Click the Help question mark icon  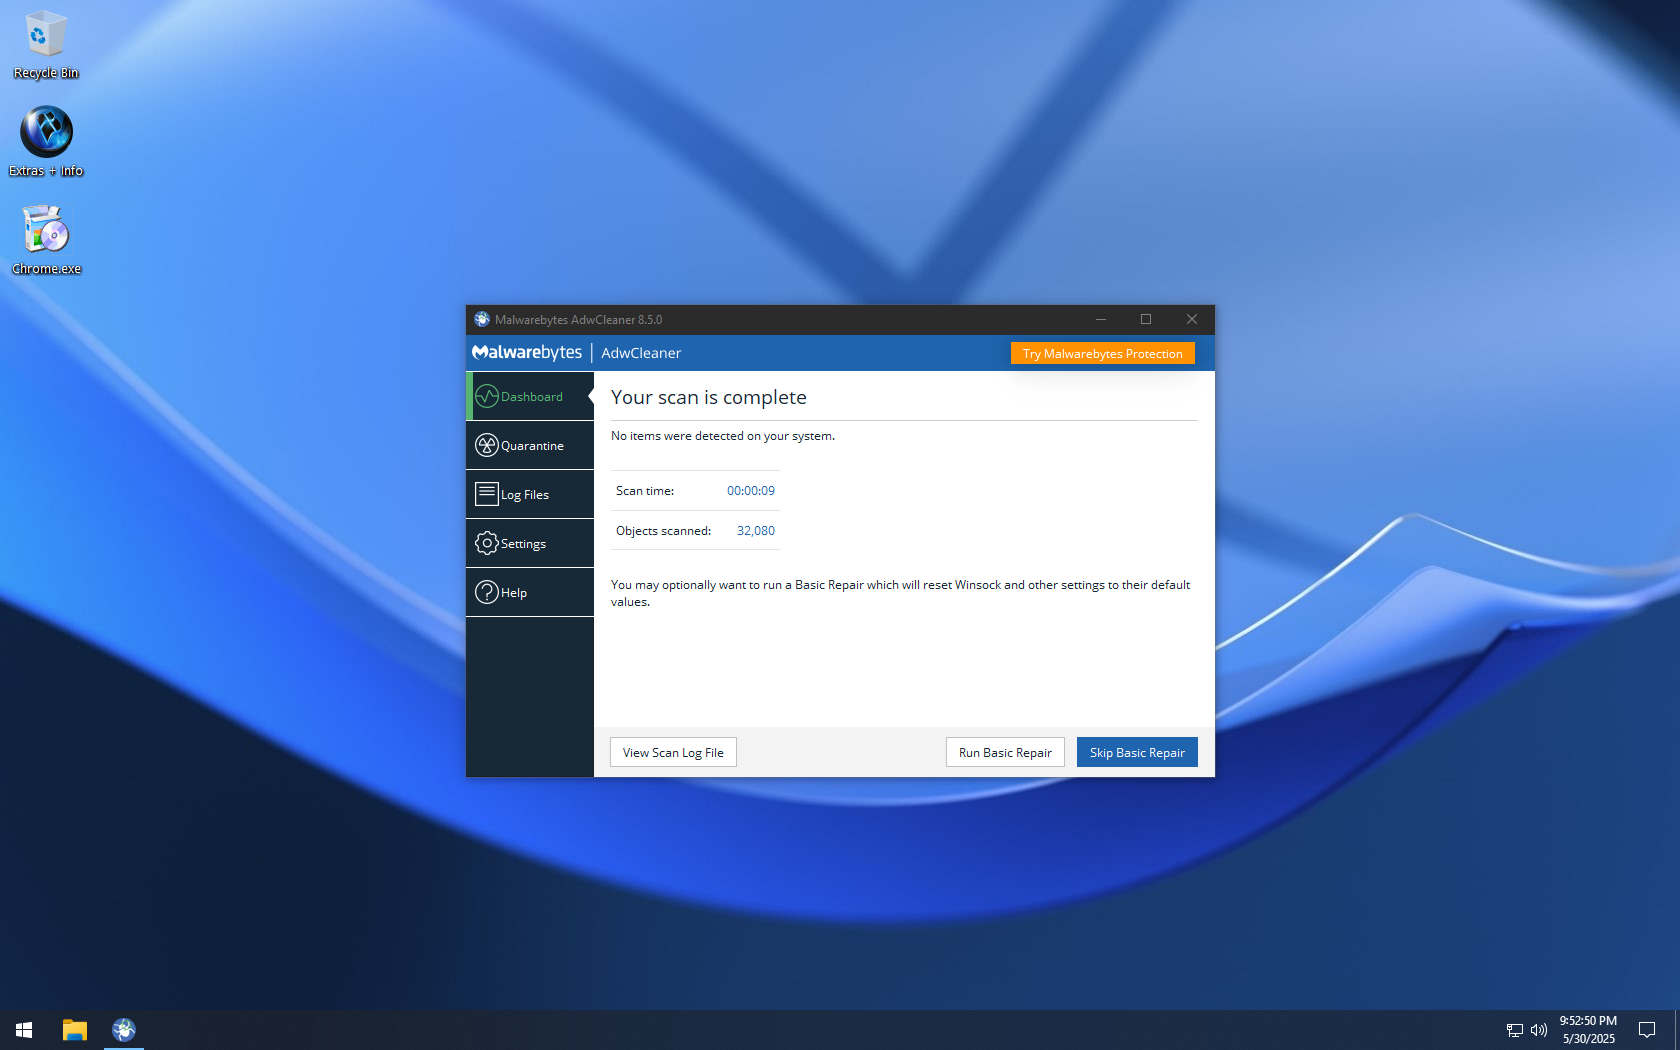[487, 592]
